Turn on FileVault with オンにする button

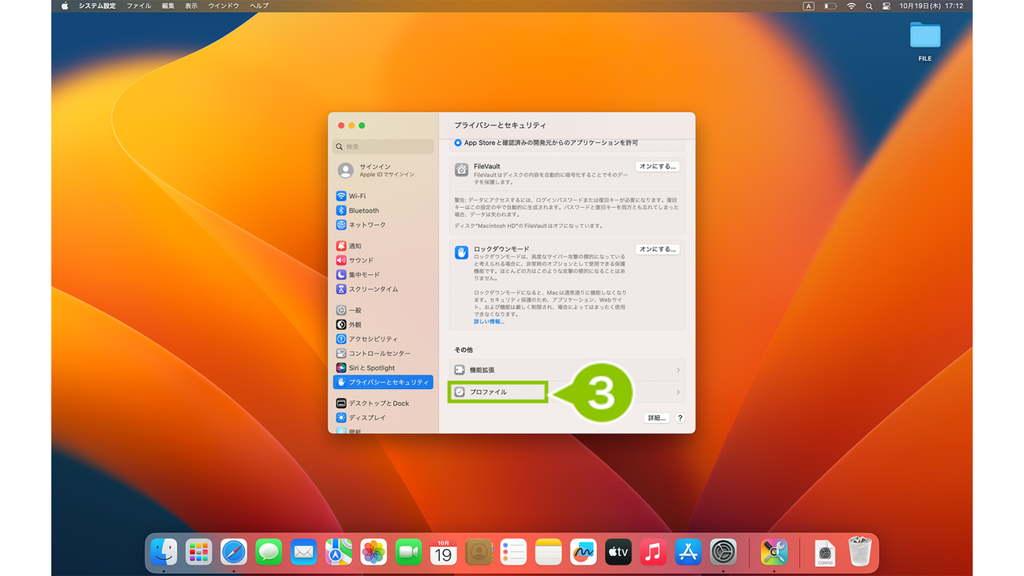(x=658, y=167)
